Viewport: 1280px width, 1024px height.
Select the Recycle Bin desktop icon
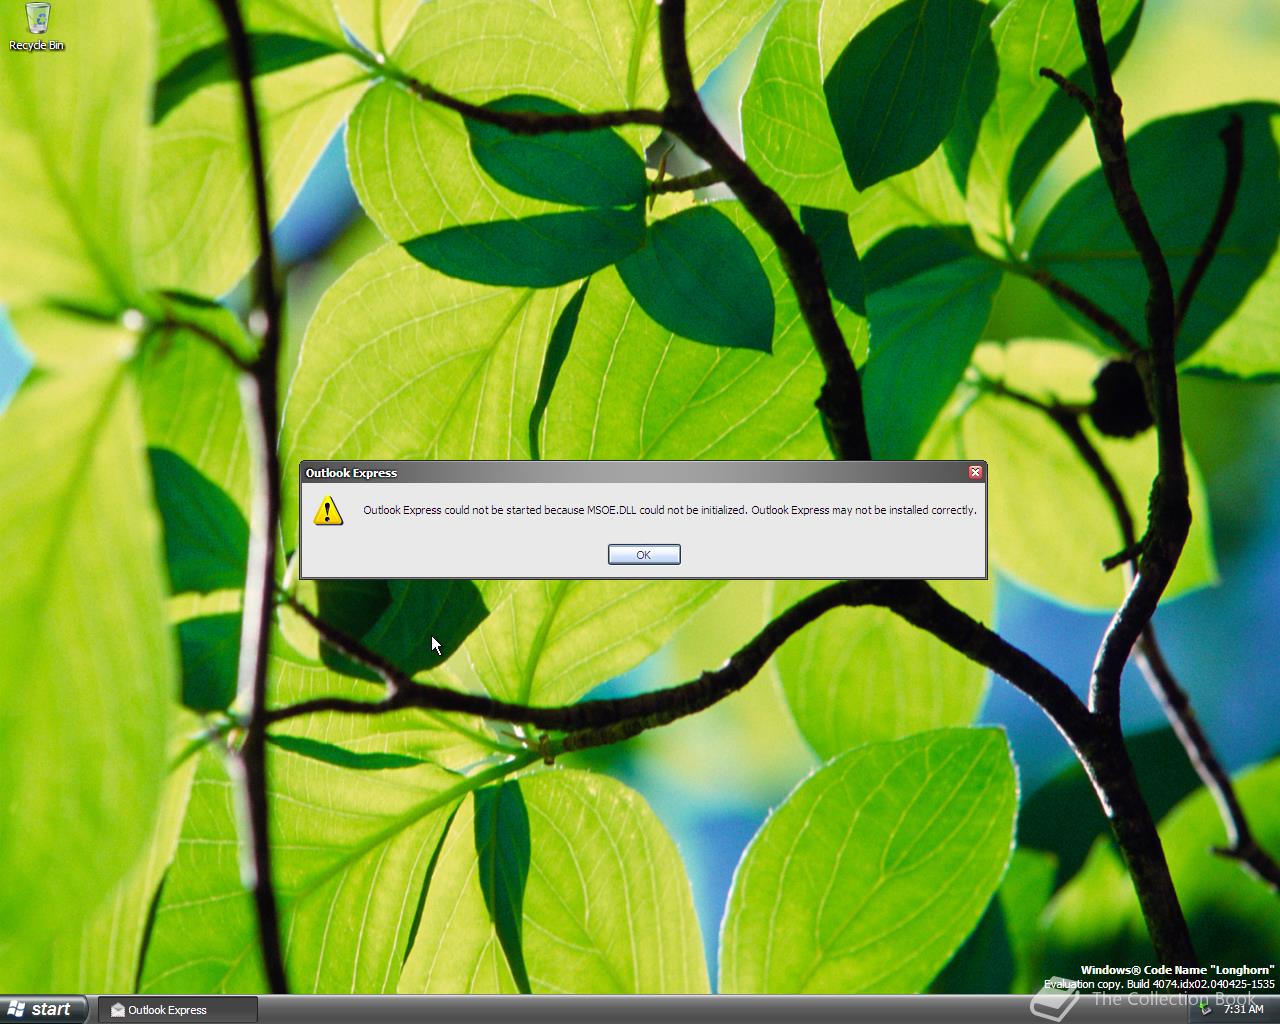(x=37, y=27)
